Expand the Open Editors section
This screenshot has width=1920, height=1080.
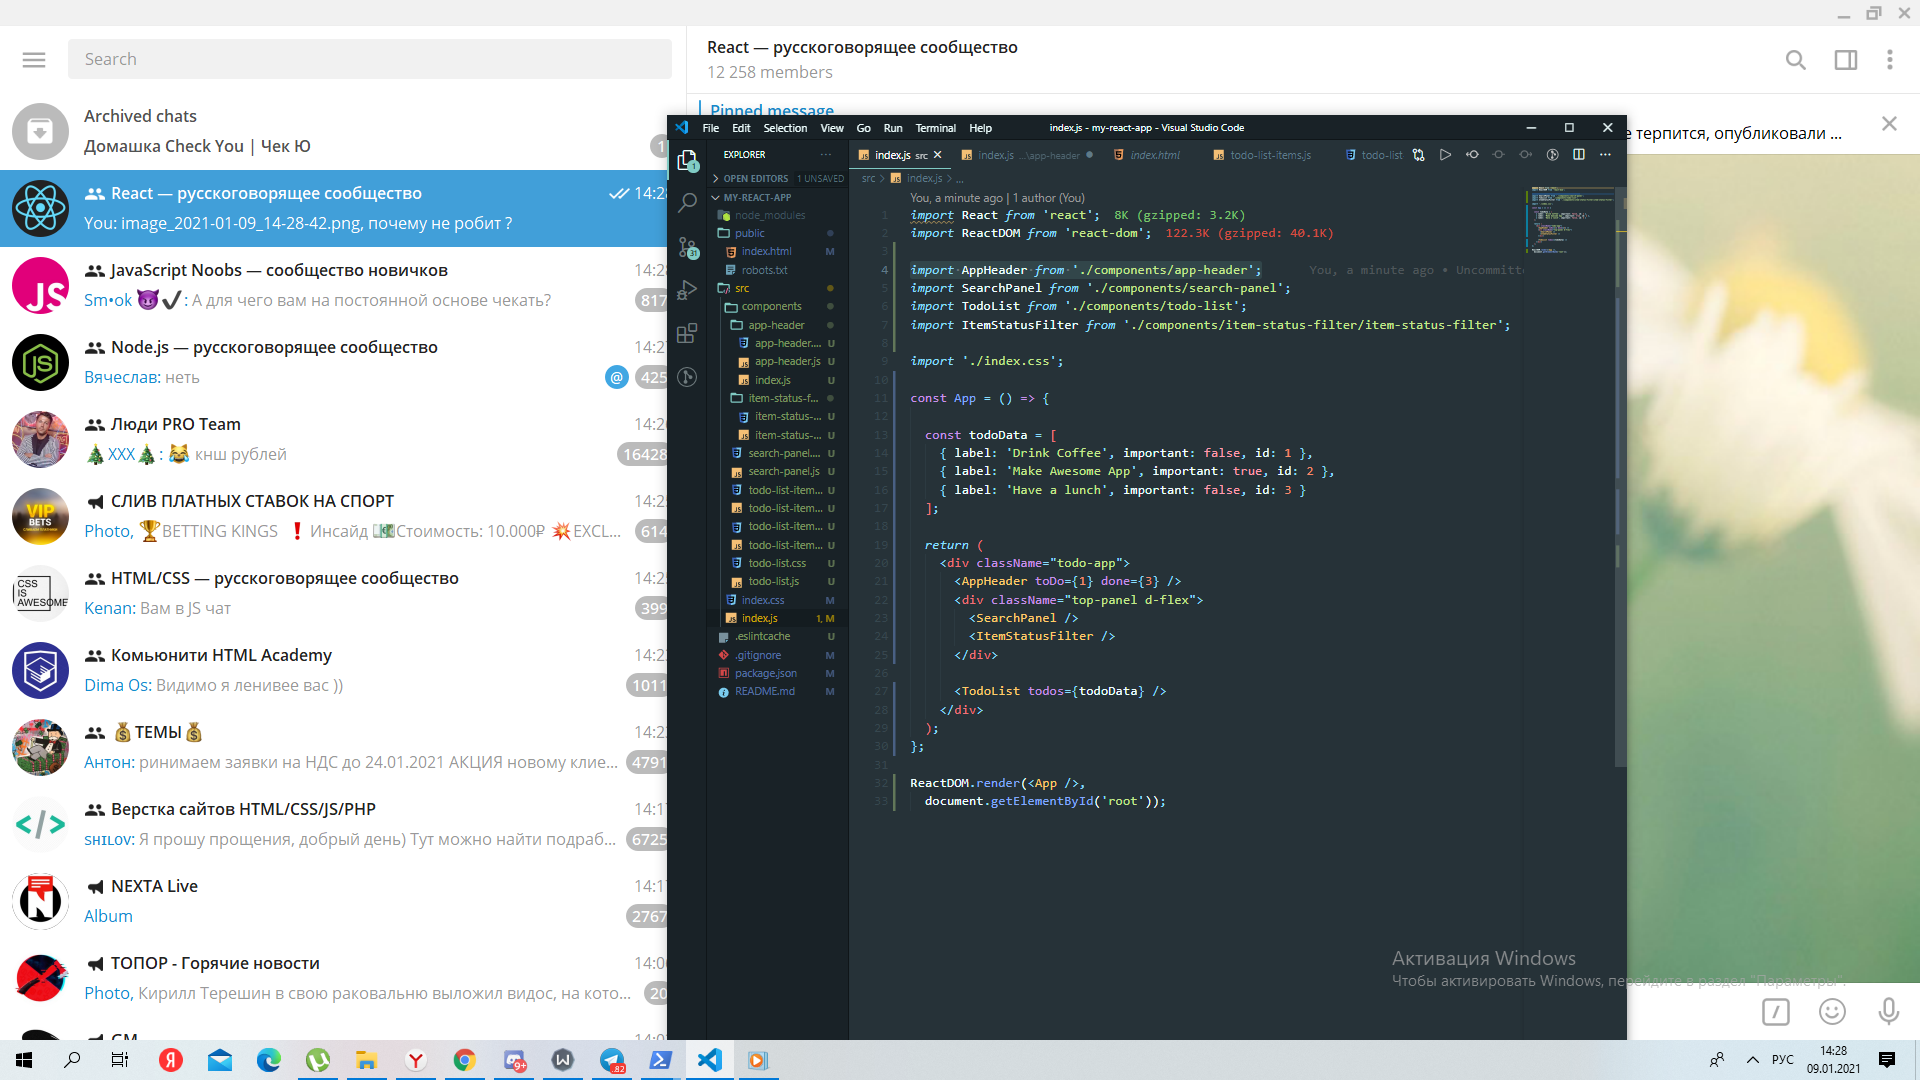[778, 178]
